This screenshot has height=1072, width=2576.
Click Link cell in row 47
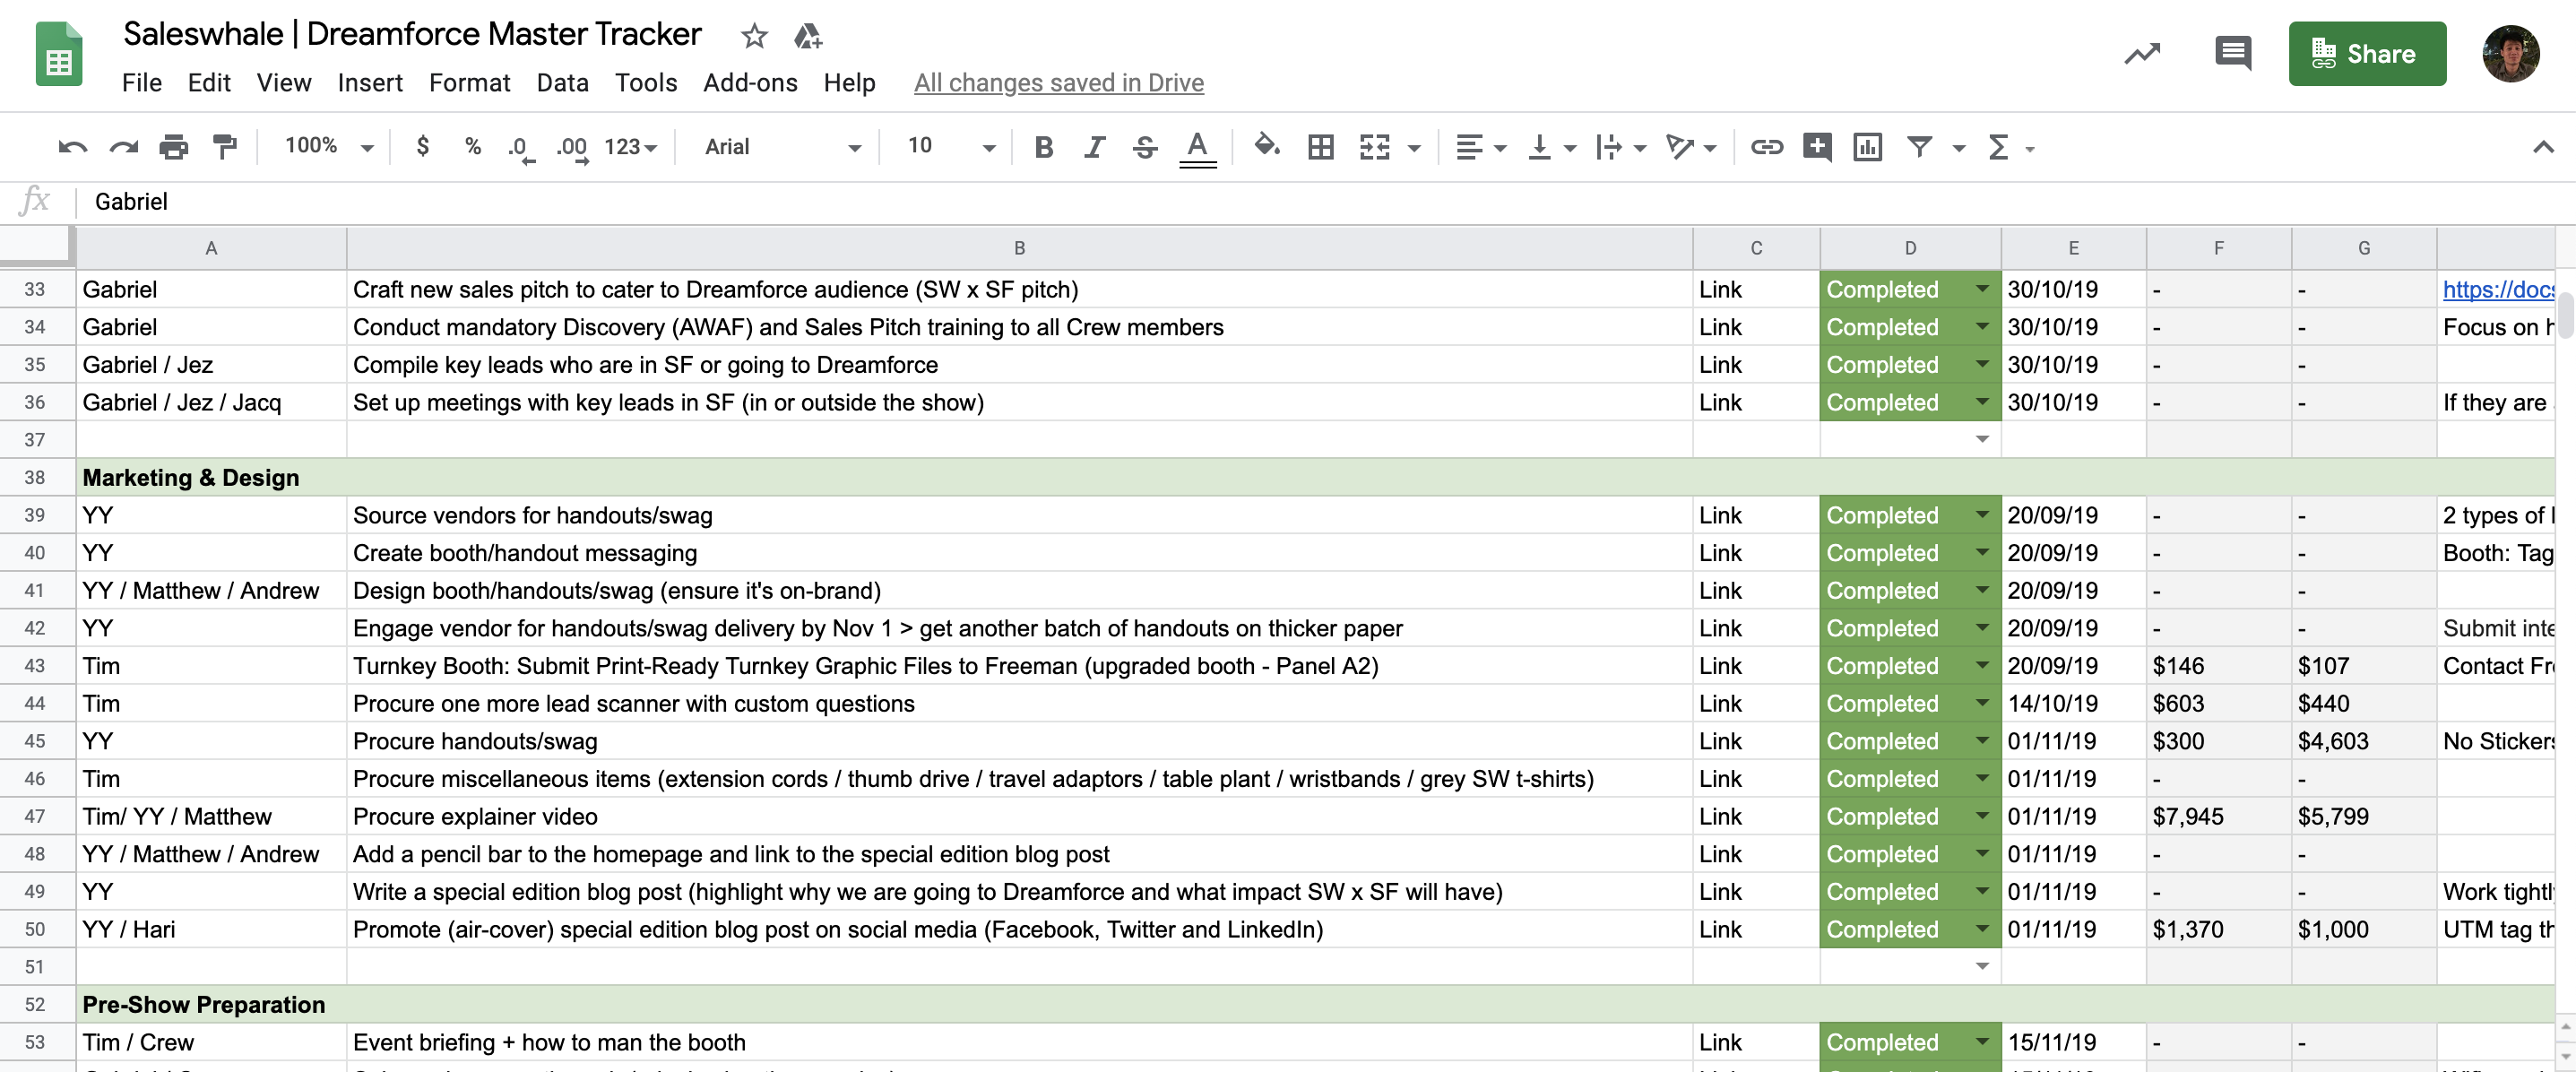[1755, 816]
